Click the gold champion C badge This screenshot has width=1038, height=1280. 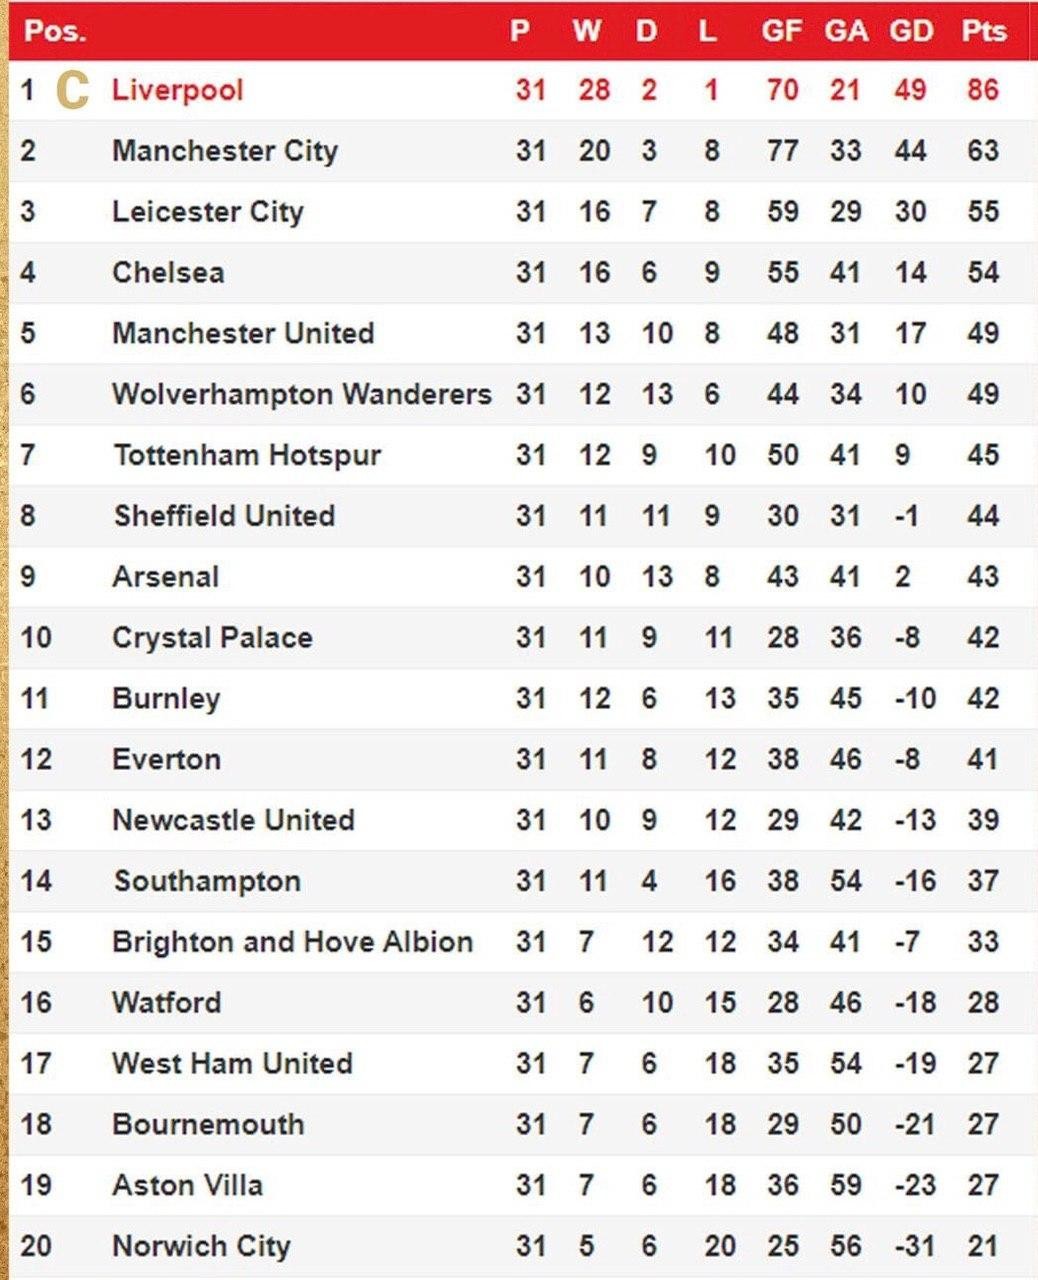click(72, 90)
